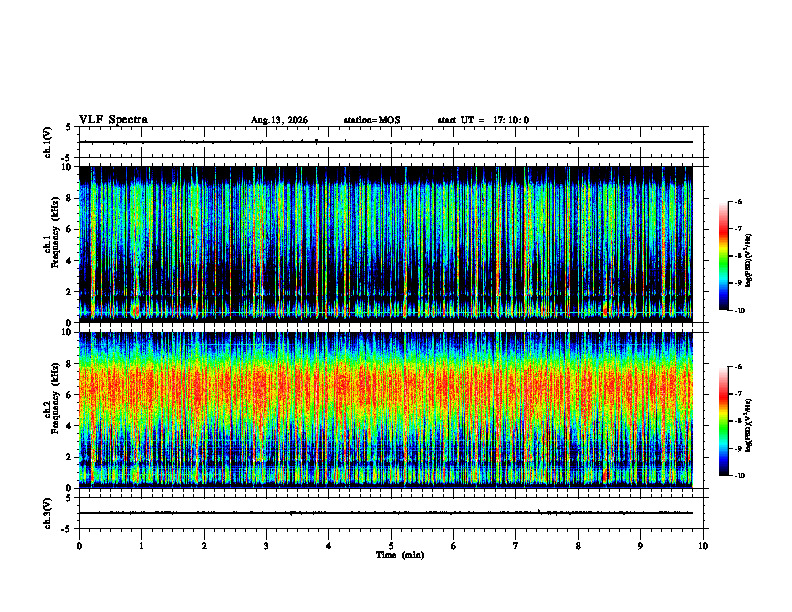792x612 pixels.
Task: Click the ch.1(V) waveform axis label
Action: coord(48,142)
